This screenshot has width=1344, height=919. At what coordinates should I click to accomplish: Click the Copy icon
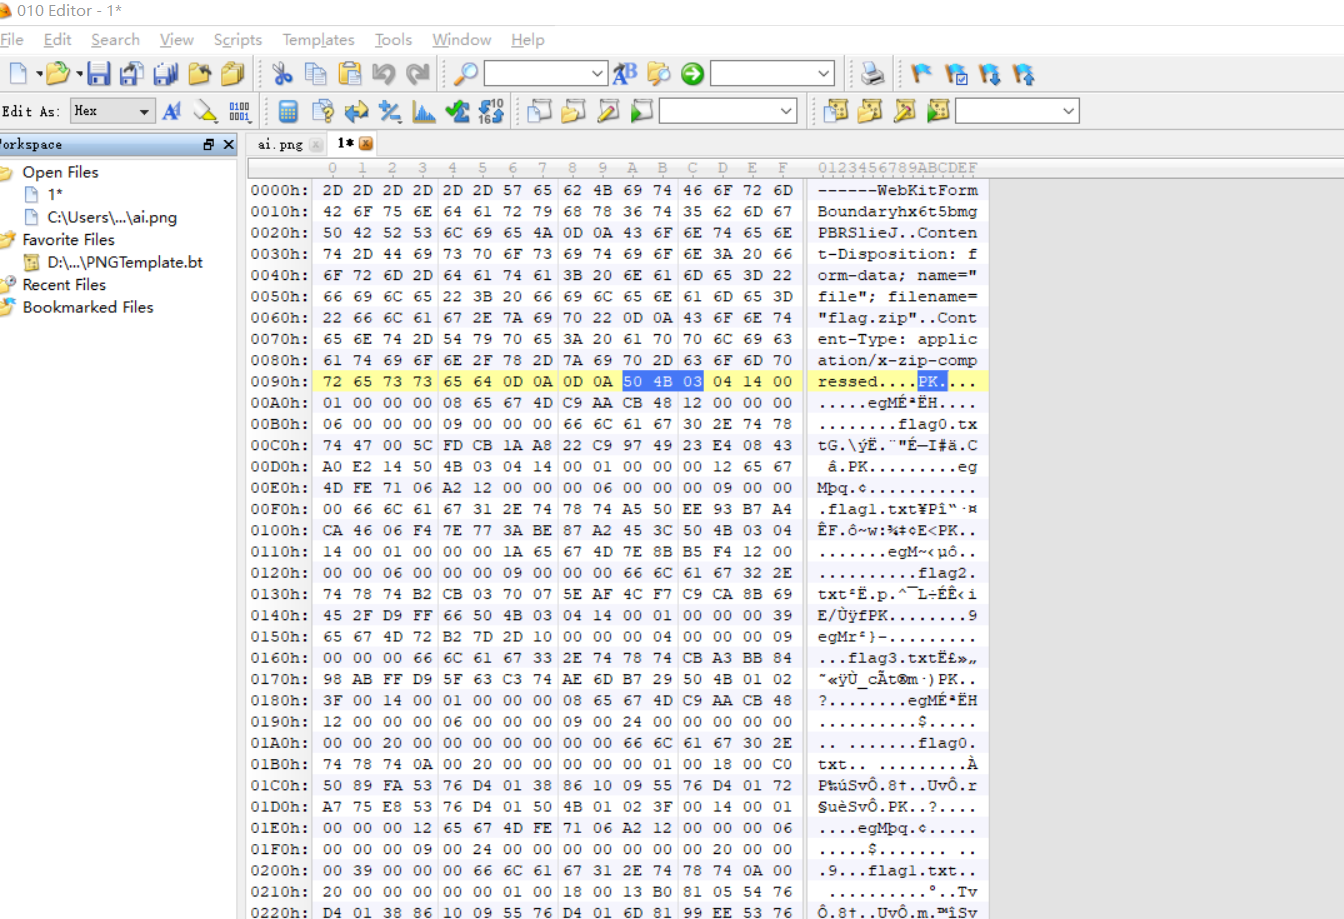click(x=316, y=73)
